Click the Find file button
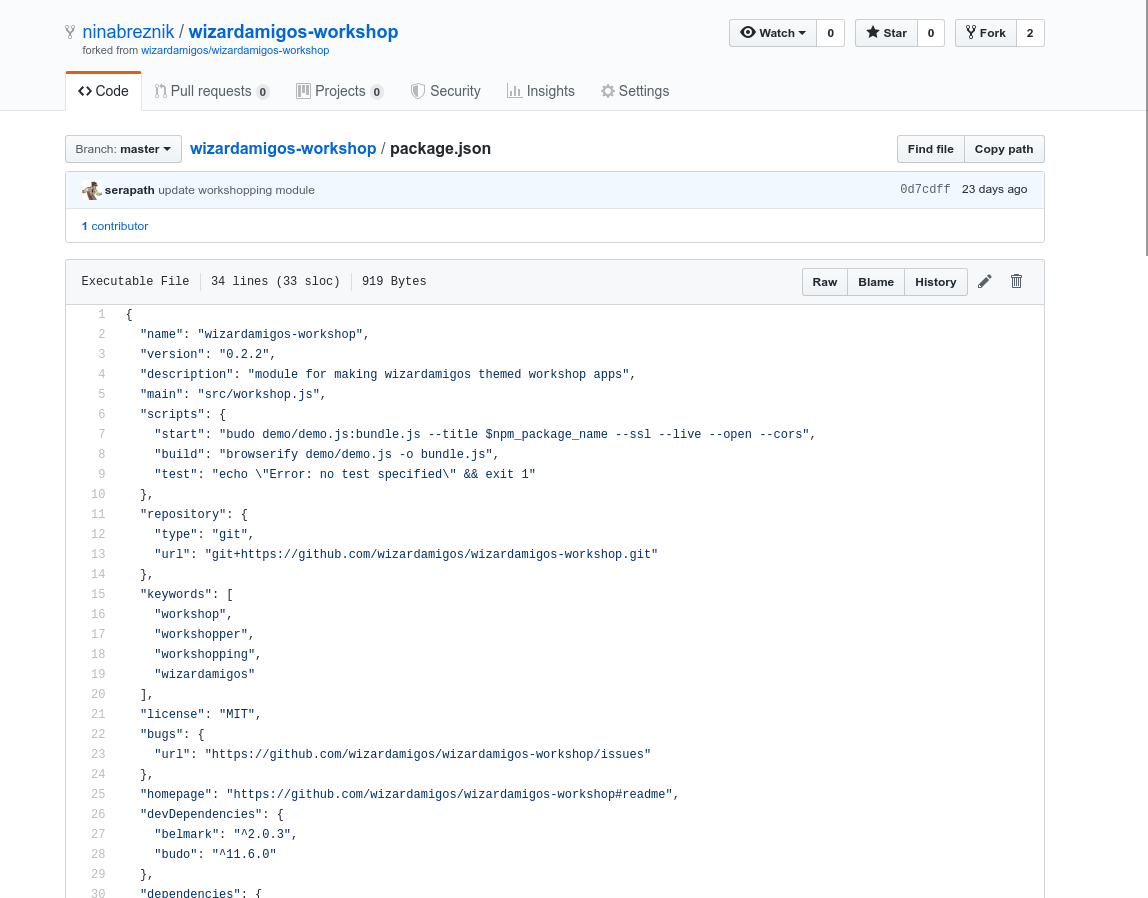 pyautogui.click(x=931, y=149)
